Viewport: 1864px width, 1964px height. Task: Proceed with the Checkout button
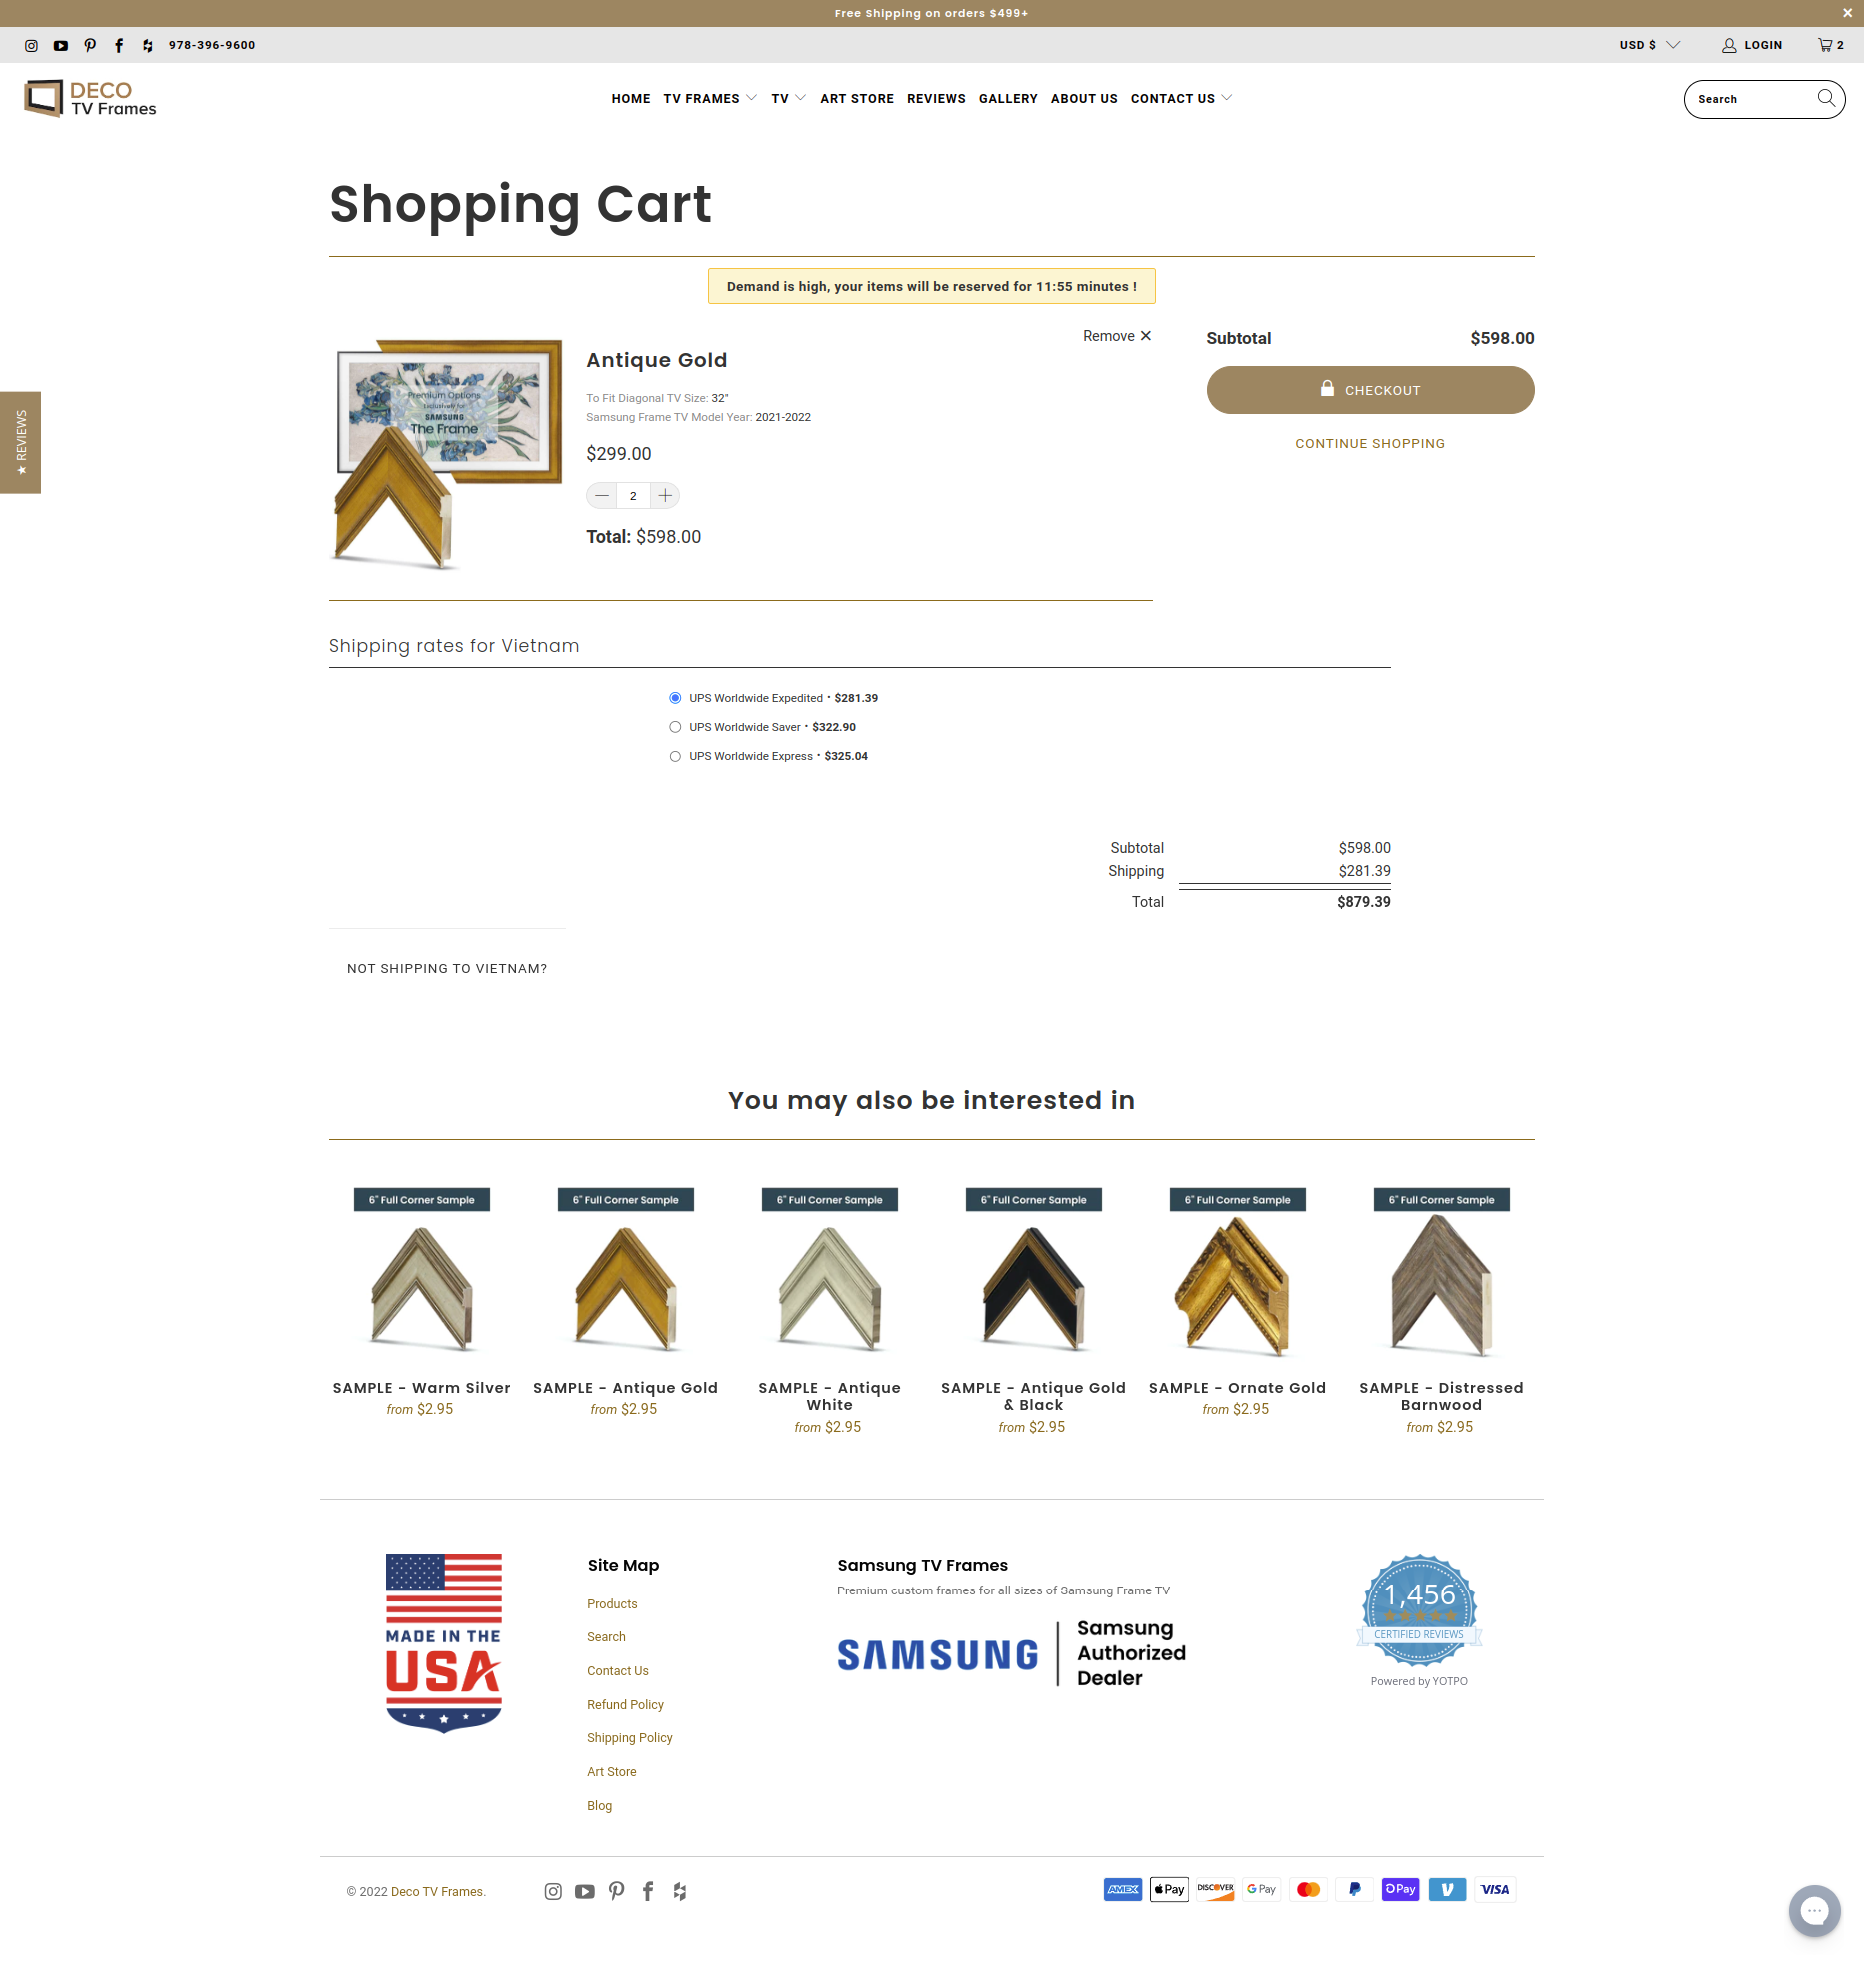pos(1370,390)
